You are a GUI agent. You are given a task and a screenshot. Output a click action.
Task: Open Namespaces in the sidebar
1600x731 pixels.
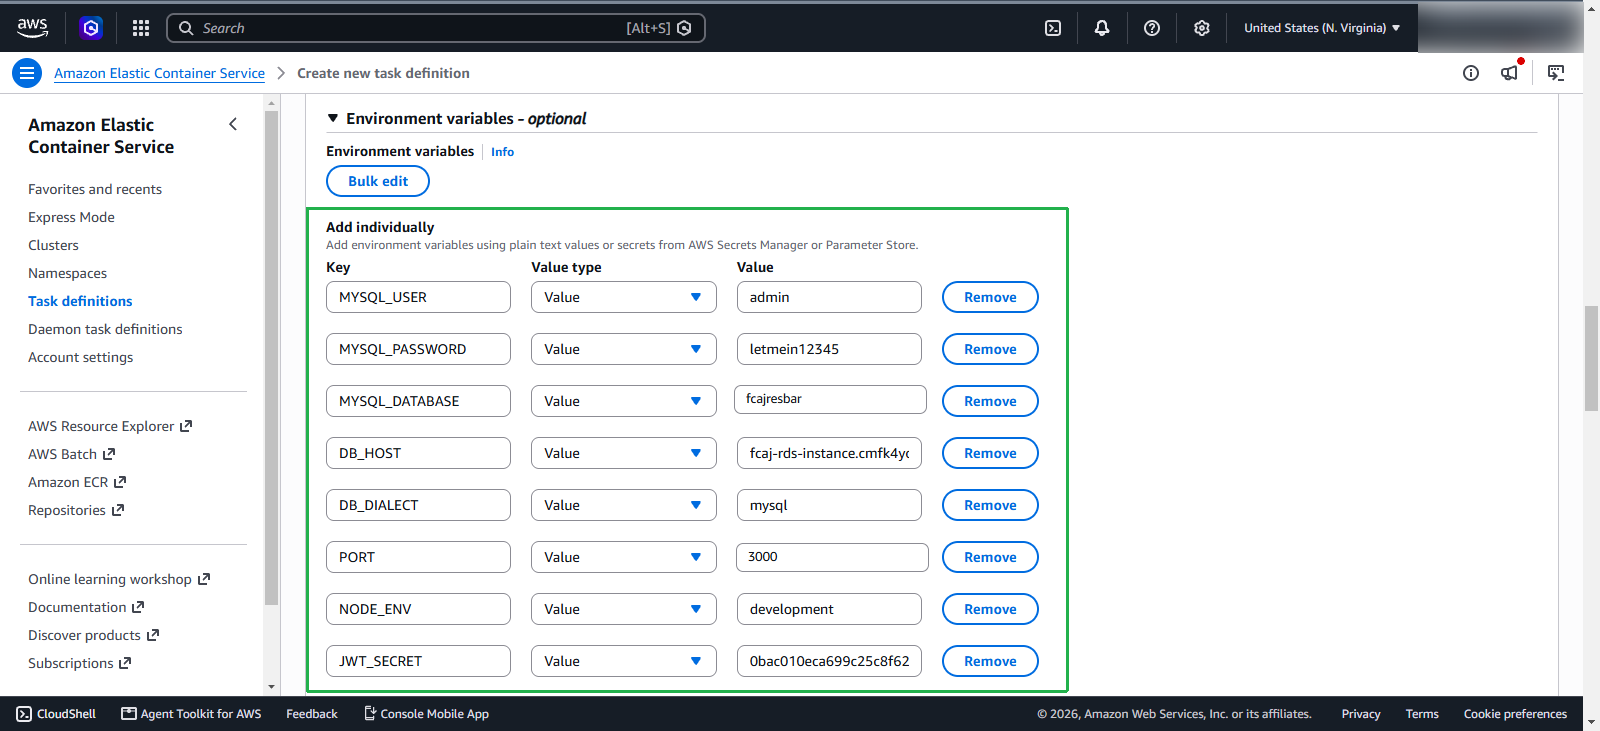click(x=67, y=273)
